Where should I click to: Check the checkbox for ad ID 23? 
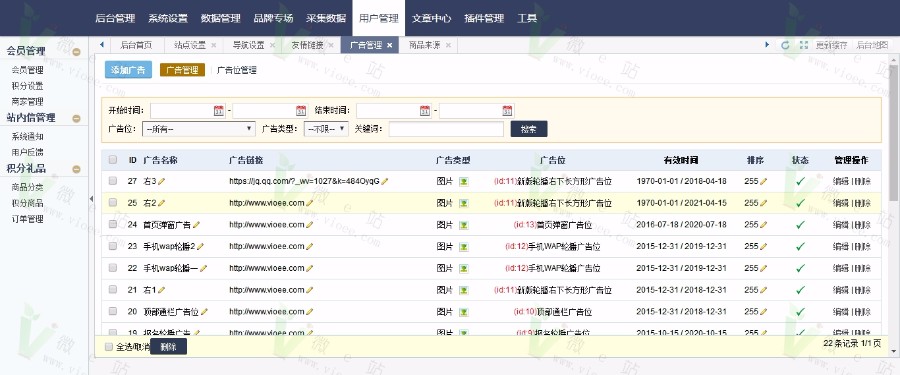point(112,246)
